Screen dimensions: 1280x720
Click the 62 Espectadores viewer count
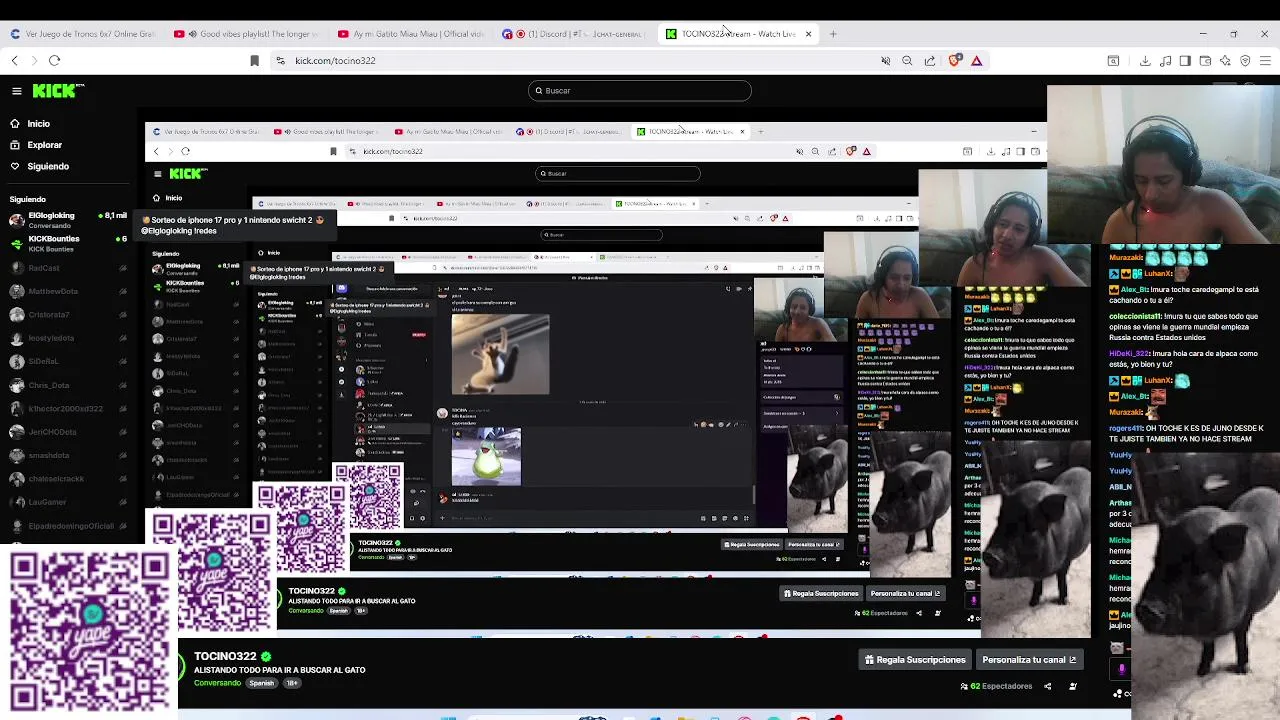coord(996,686)
